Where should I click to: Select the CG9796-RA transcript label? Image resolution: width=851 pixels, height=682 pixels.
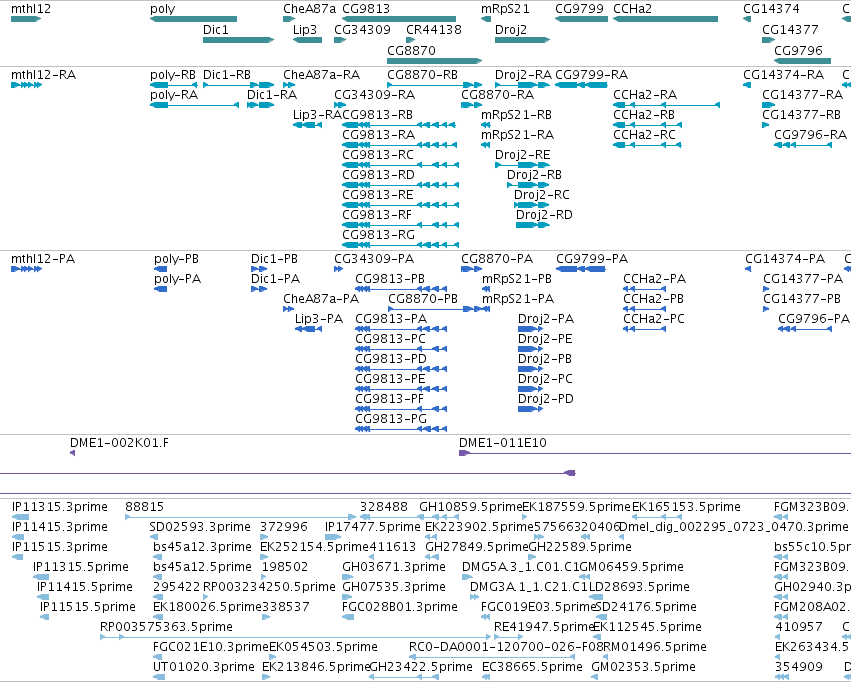point(810,135)
